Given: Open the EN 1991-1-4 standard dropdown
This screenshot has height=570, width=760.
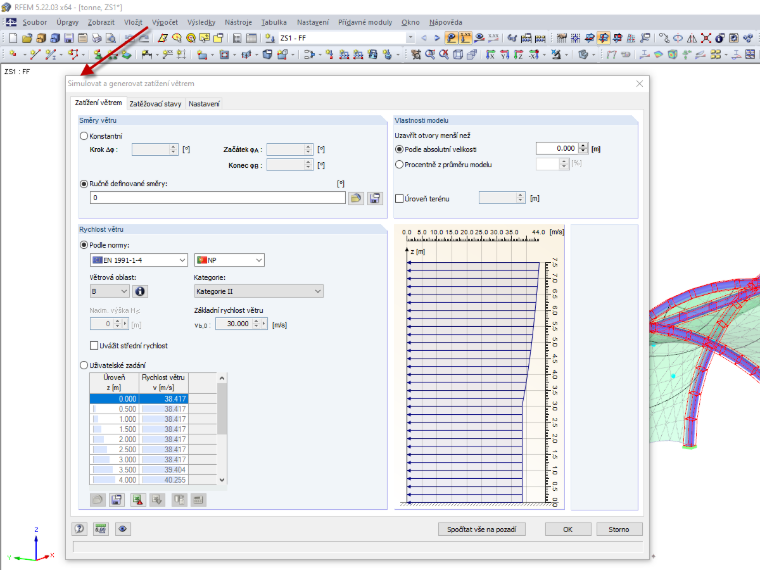Looking at the screenshot, I should [x=139, y=260].
